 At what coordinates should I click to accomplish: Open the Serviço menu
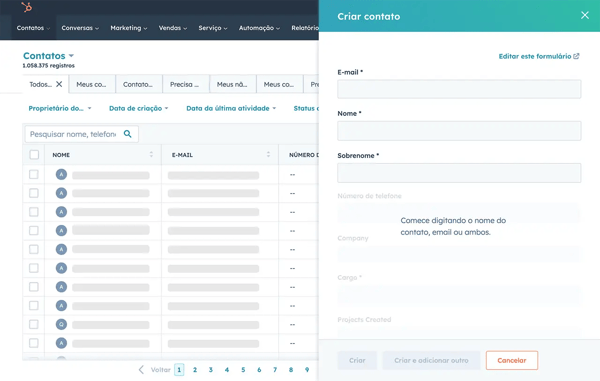[213, 28]
